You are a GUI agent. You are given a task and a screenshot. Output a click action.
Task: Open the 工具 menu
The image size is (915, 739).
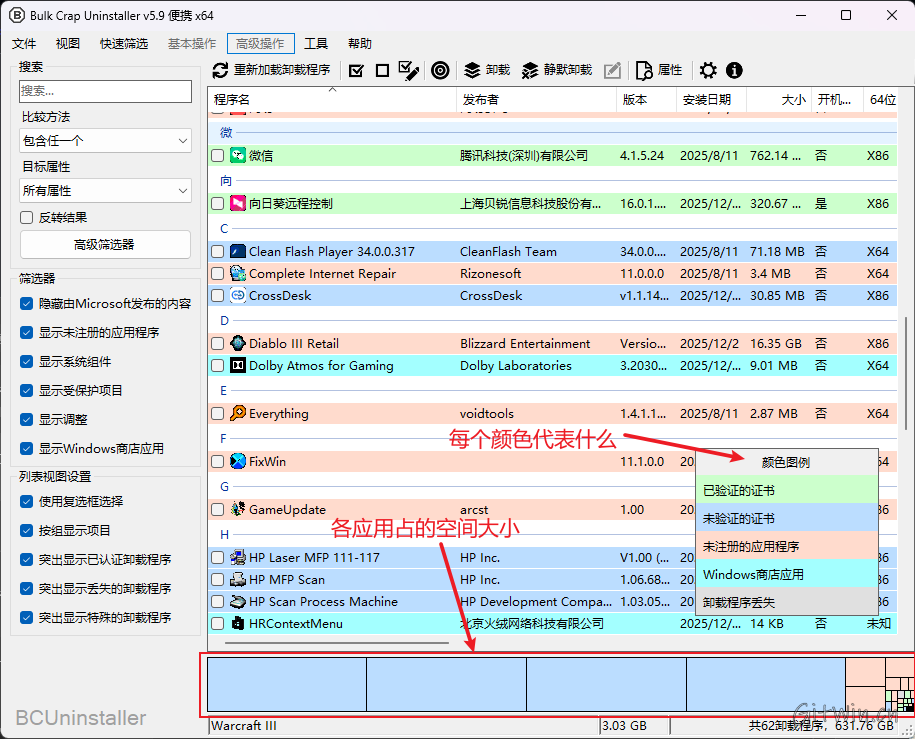click(316, 44)
